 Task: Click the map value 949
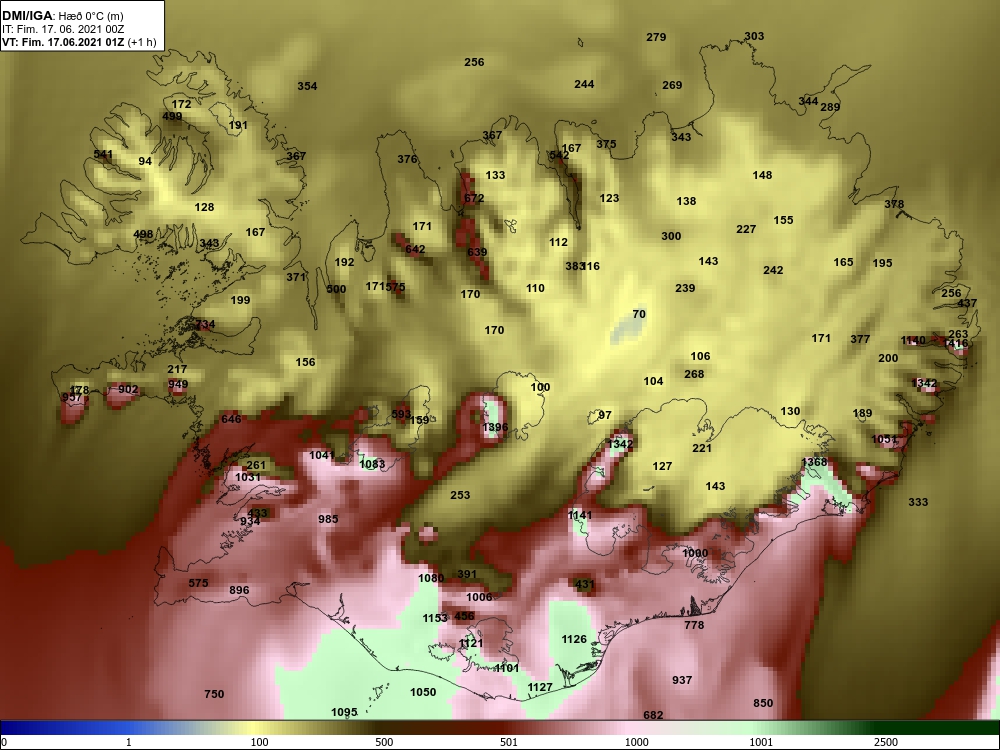[x=178, y=385]
